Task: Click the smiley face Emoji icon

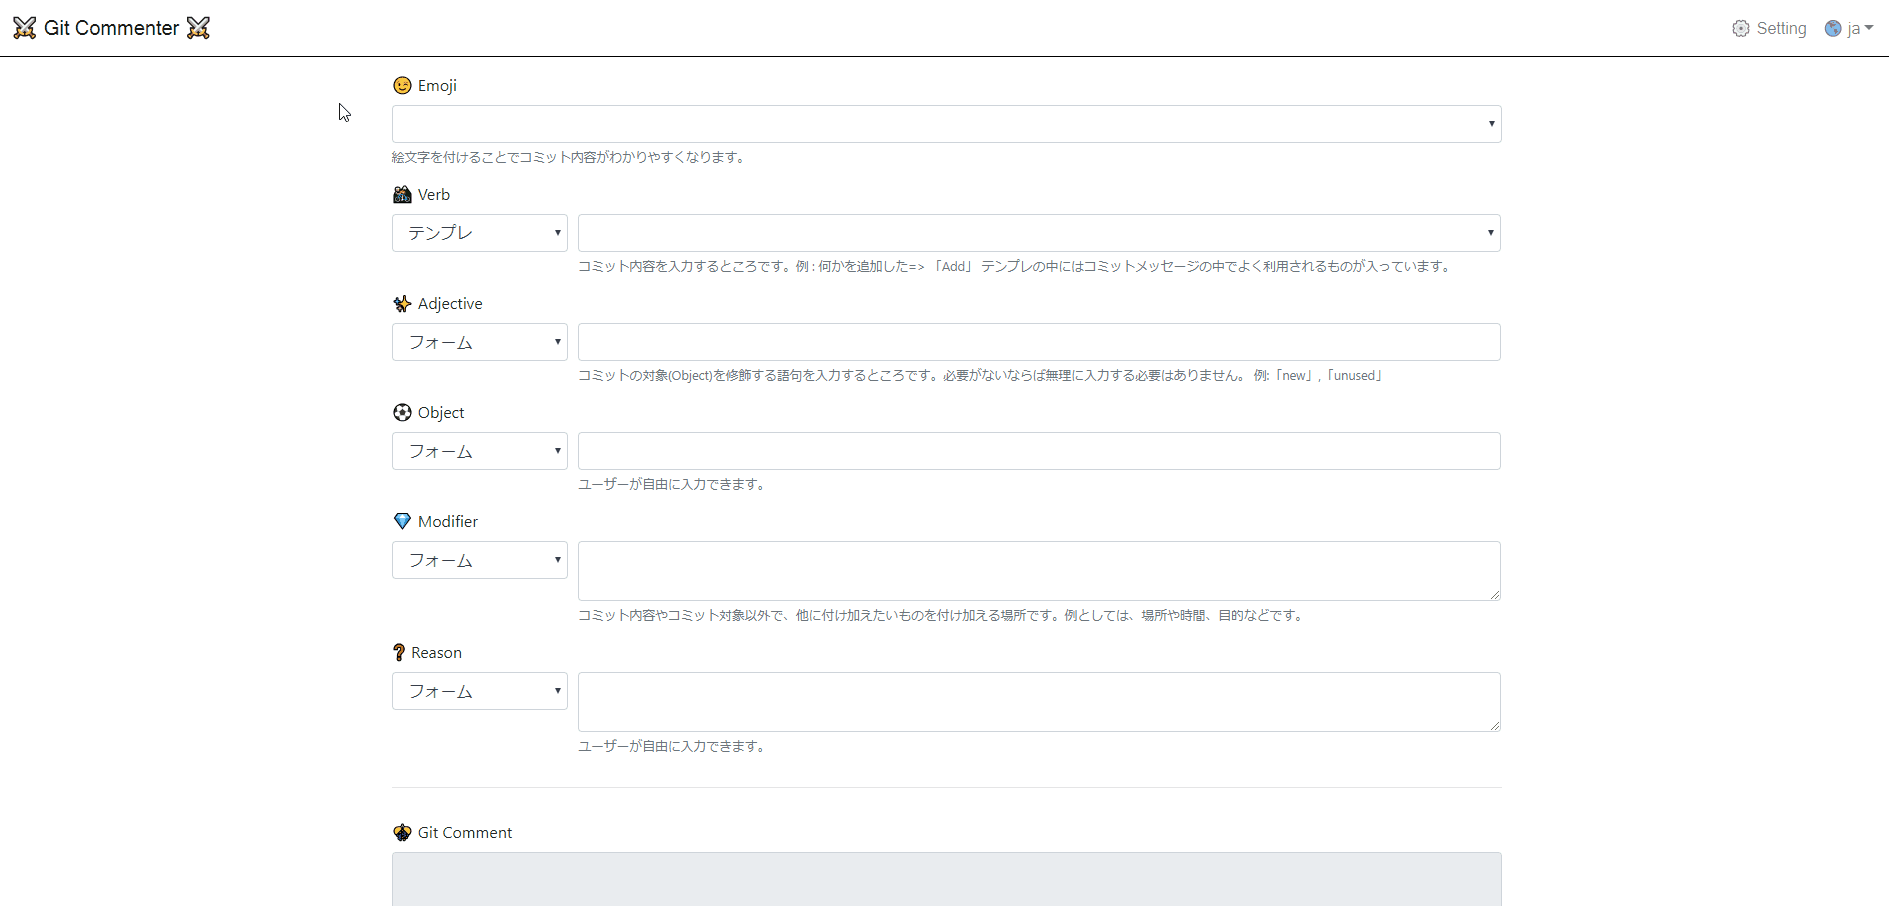Action: (x=402, y=85)
